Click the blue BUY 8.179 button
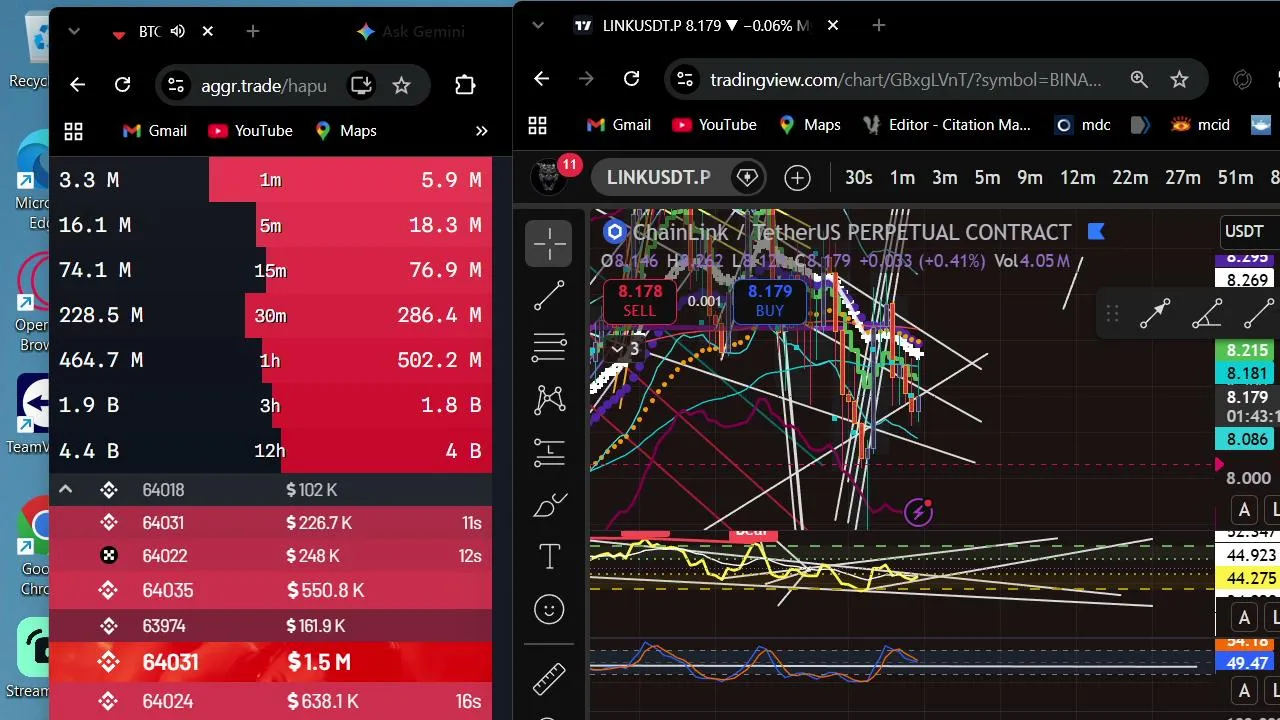Screen dimensions: 1280x720 point(769,301)
